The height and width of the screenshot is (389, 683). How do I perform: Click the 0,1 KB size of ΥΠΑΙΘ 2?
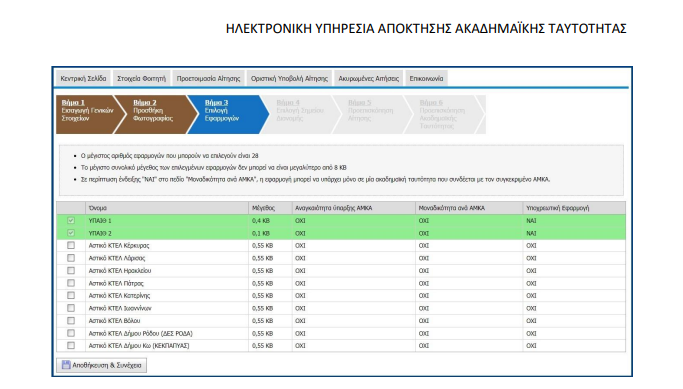(260, 233)
